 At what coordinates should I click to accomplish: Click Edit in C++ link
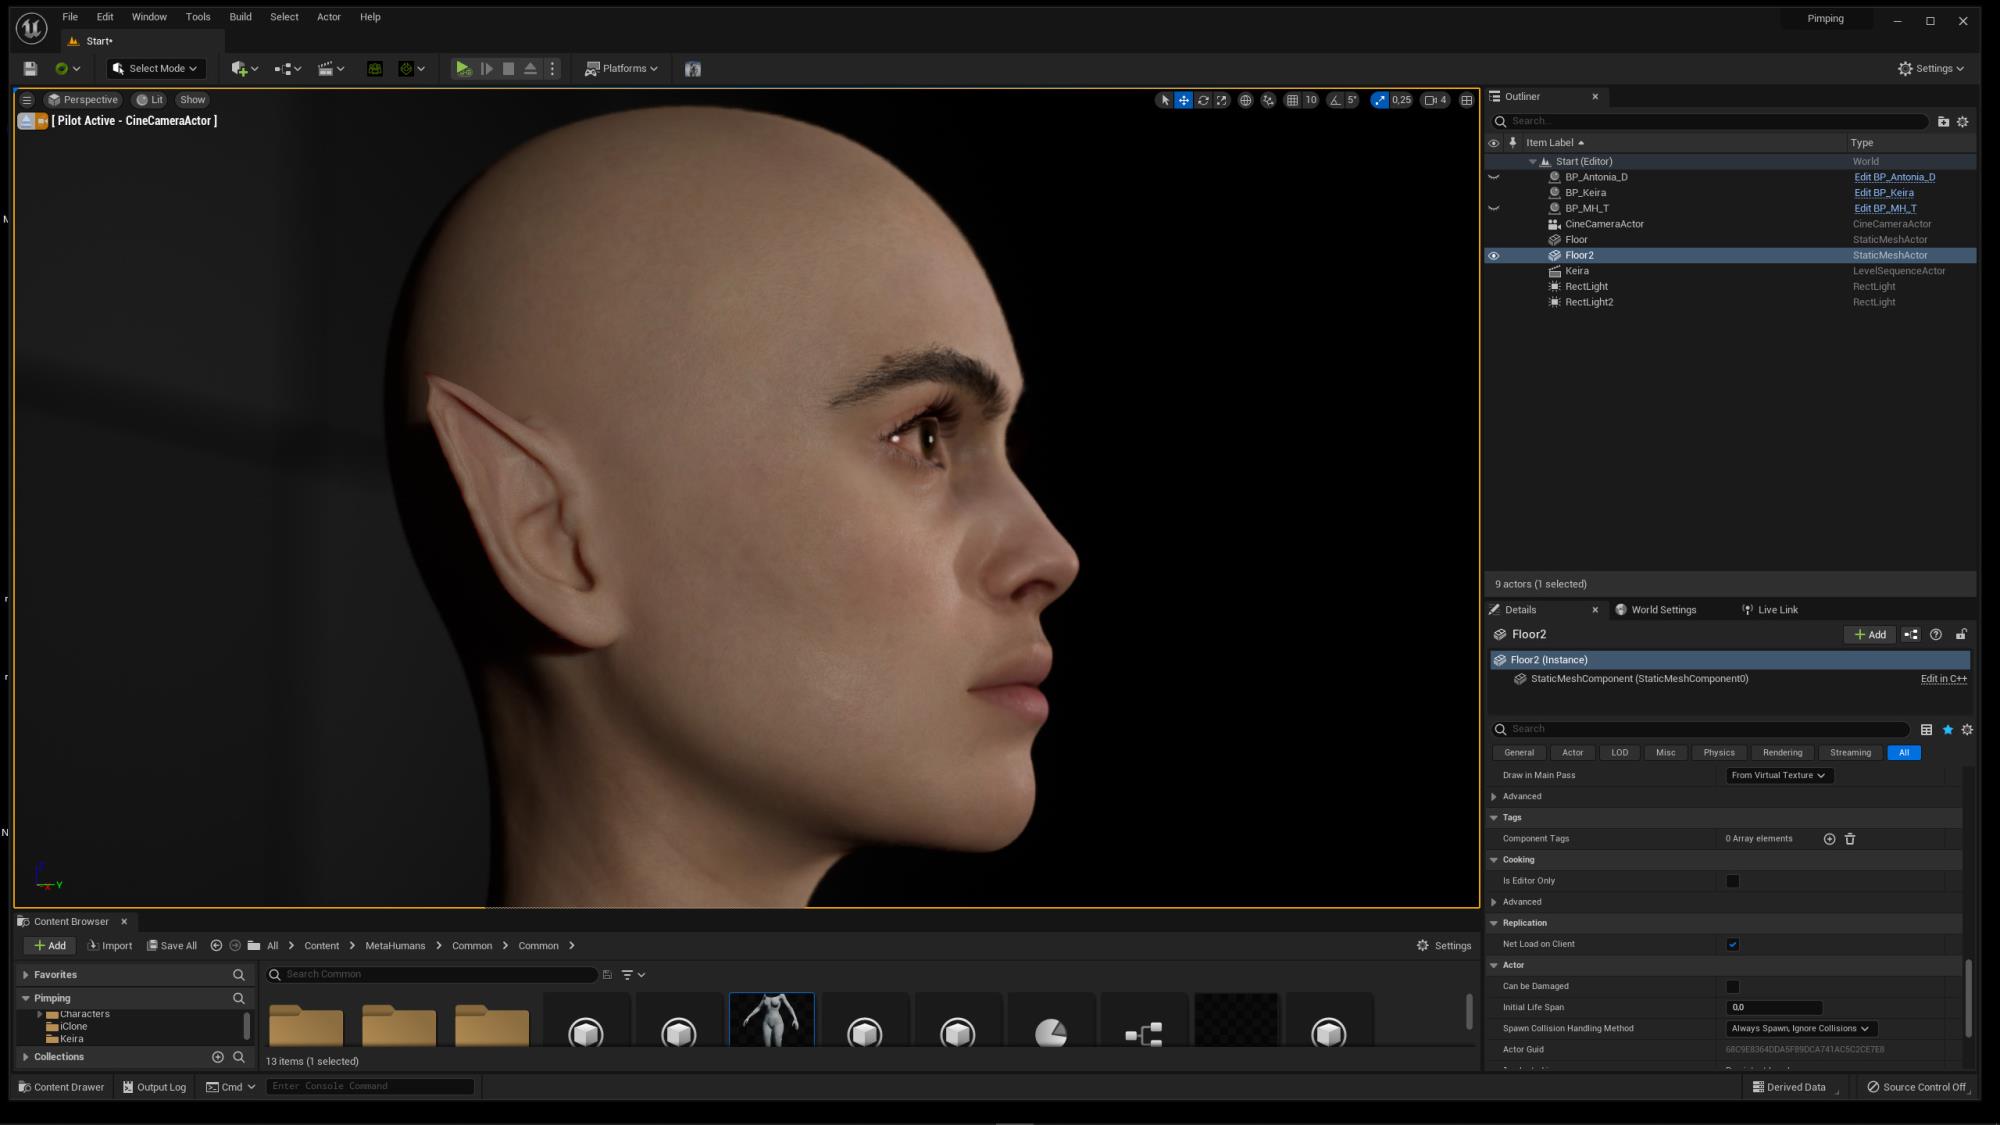click(x=1944, y=679)
